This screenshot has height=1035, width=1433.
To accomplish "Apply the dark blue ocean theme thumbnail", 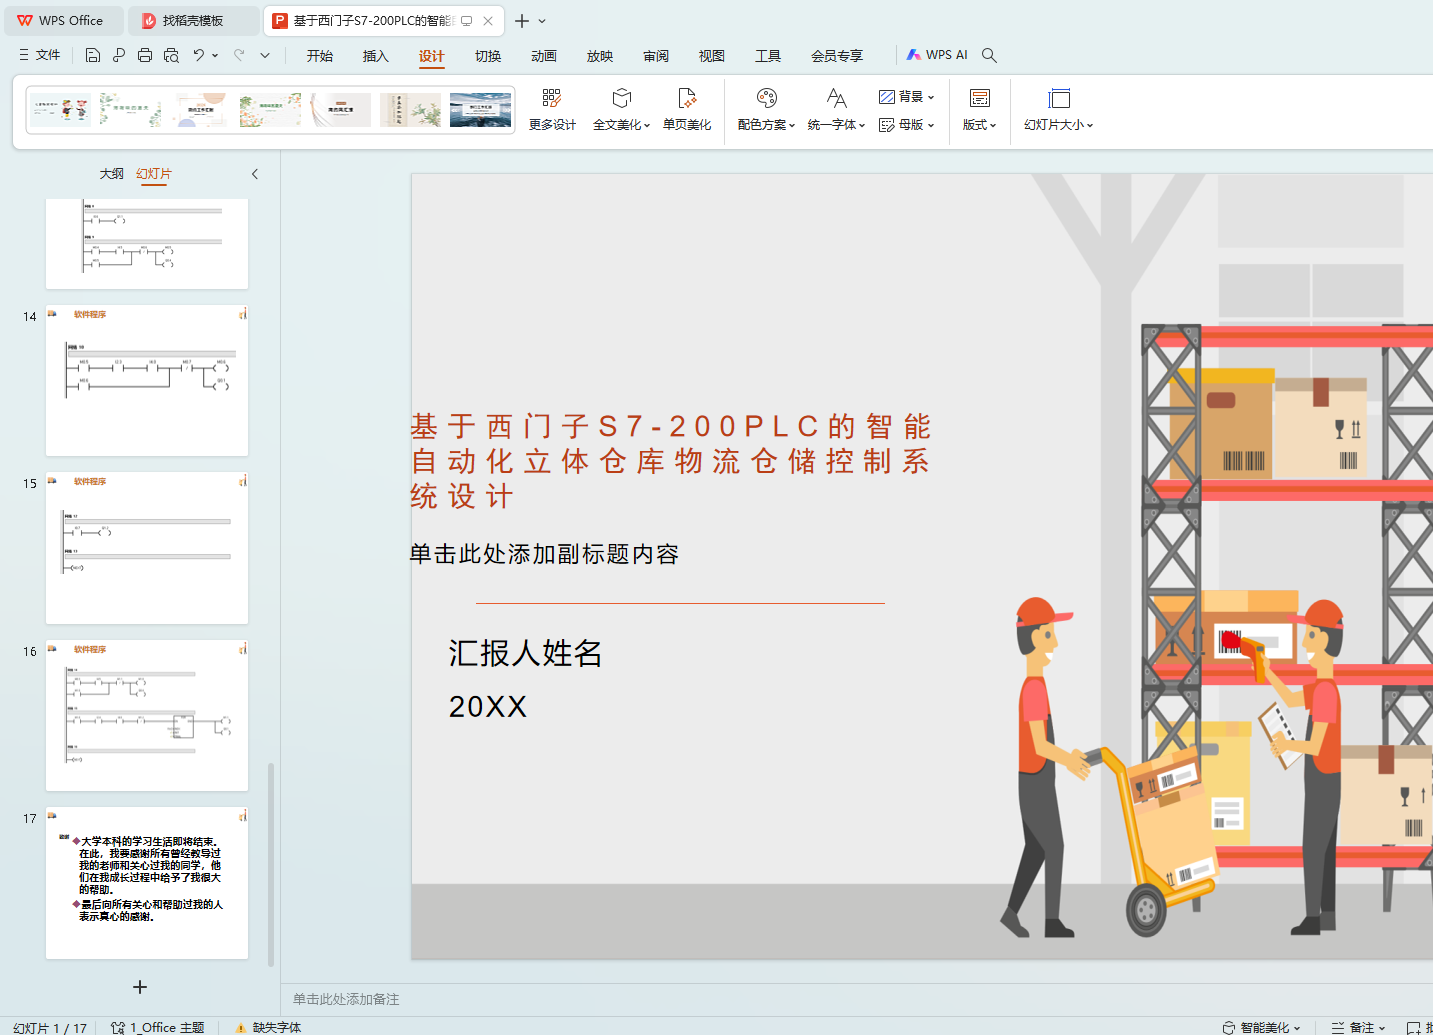I will pos(481,110).
